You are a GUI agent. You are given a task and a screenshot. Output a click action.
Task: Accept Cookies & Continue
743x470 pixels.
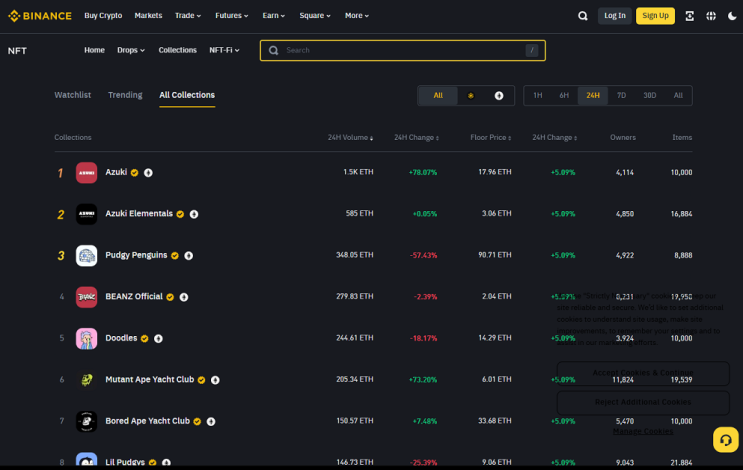[x=643, y=373]
